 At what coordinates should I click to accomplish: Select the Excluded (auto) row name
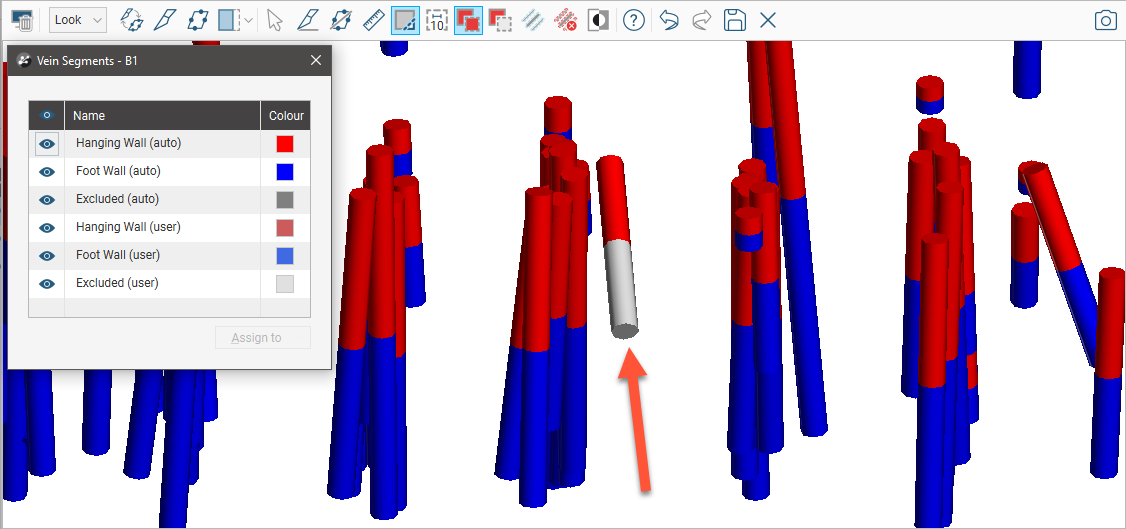(x=118, y=199)
